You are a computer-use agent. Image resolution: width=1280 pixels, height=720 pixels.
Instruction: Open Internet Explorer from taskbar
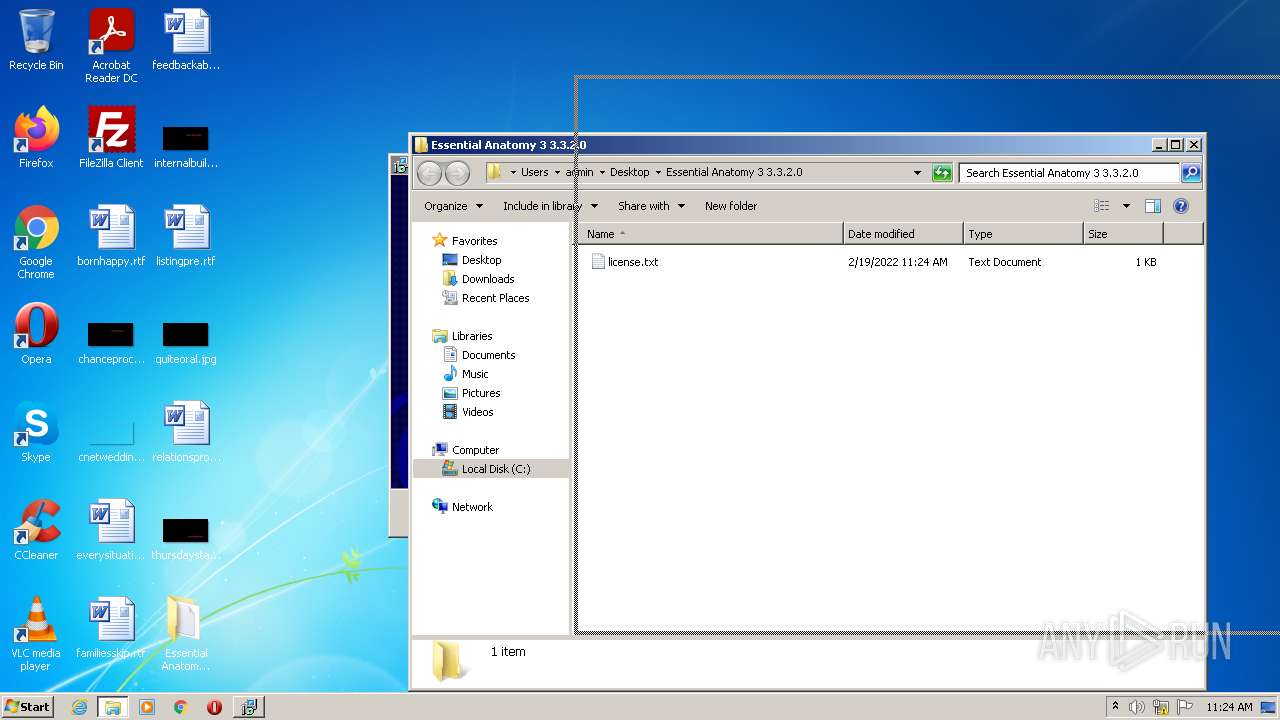pos(79,707)
